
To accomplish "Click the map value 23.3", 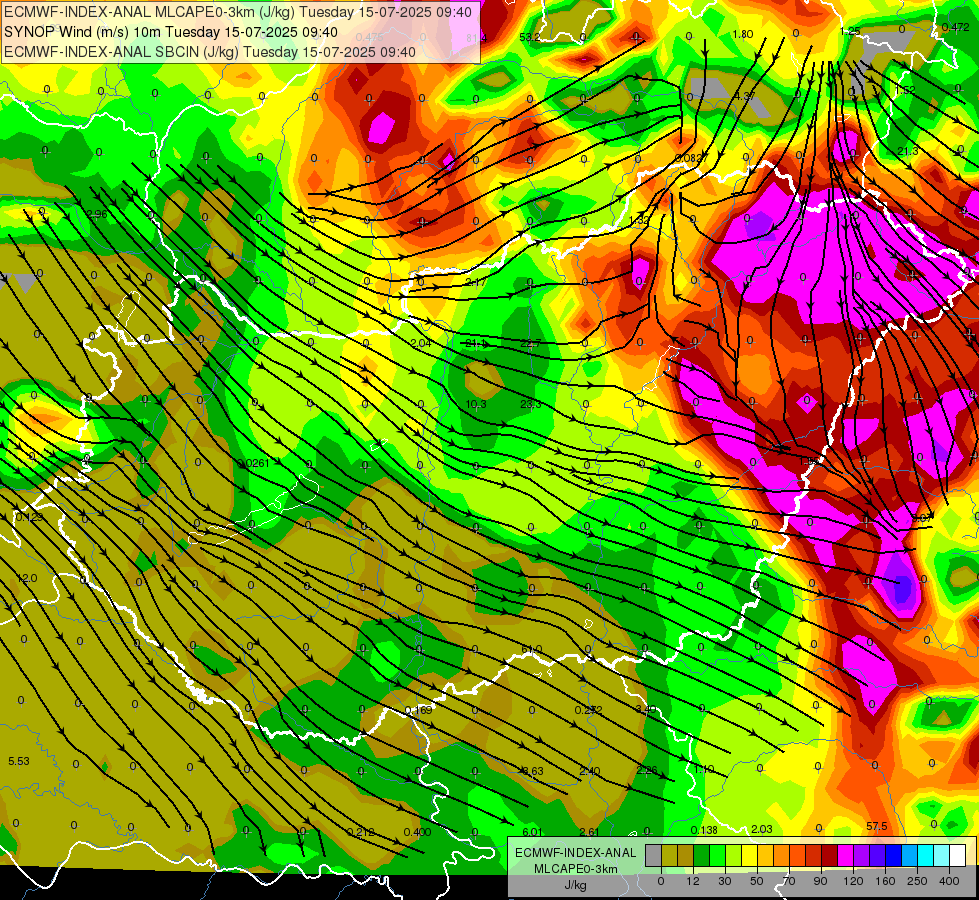I will pos(531,404).
